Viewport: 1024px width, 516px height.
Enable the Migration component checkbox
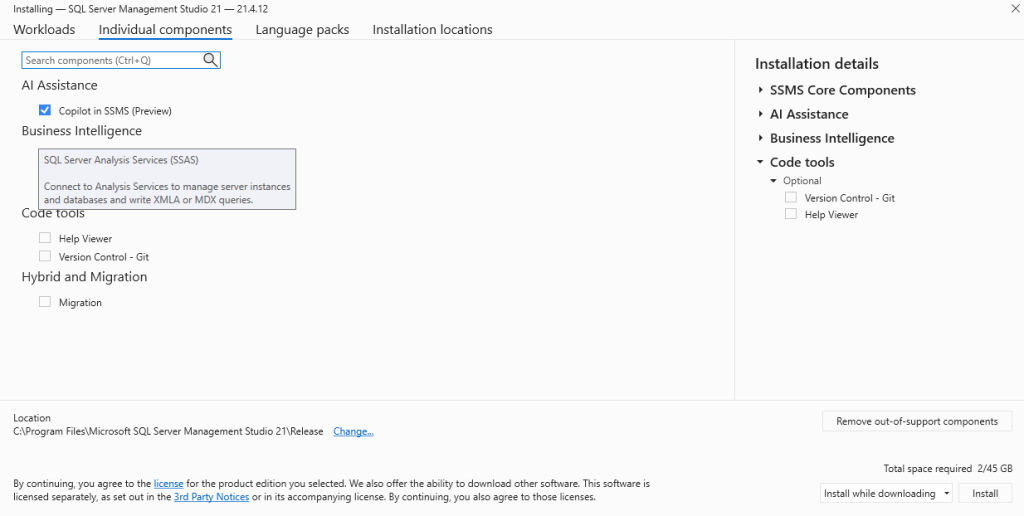coord(45,302)
